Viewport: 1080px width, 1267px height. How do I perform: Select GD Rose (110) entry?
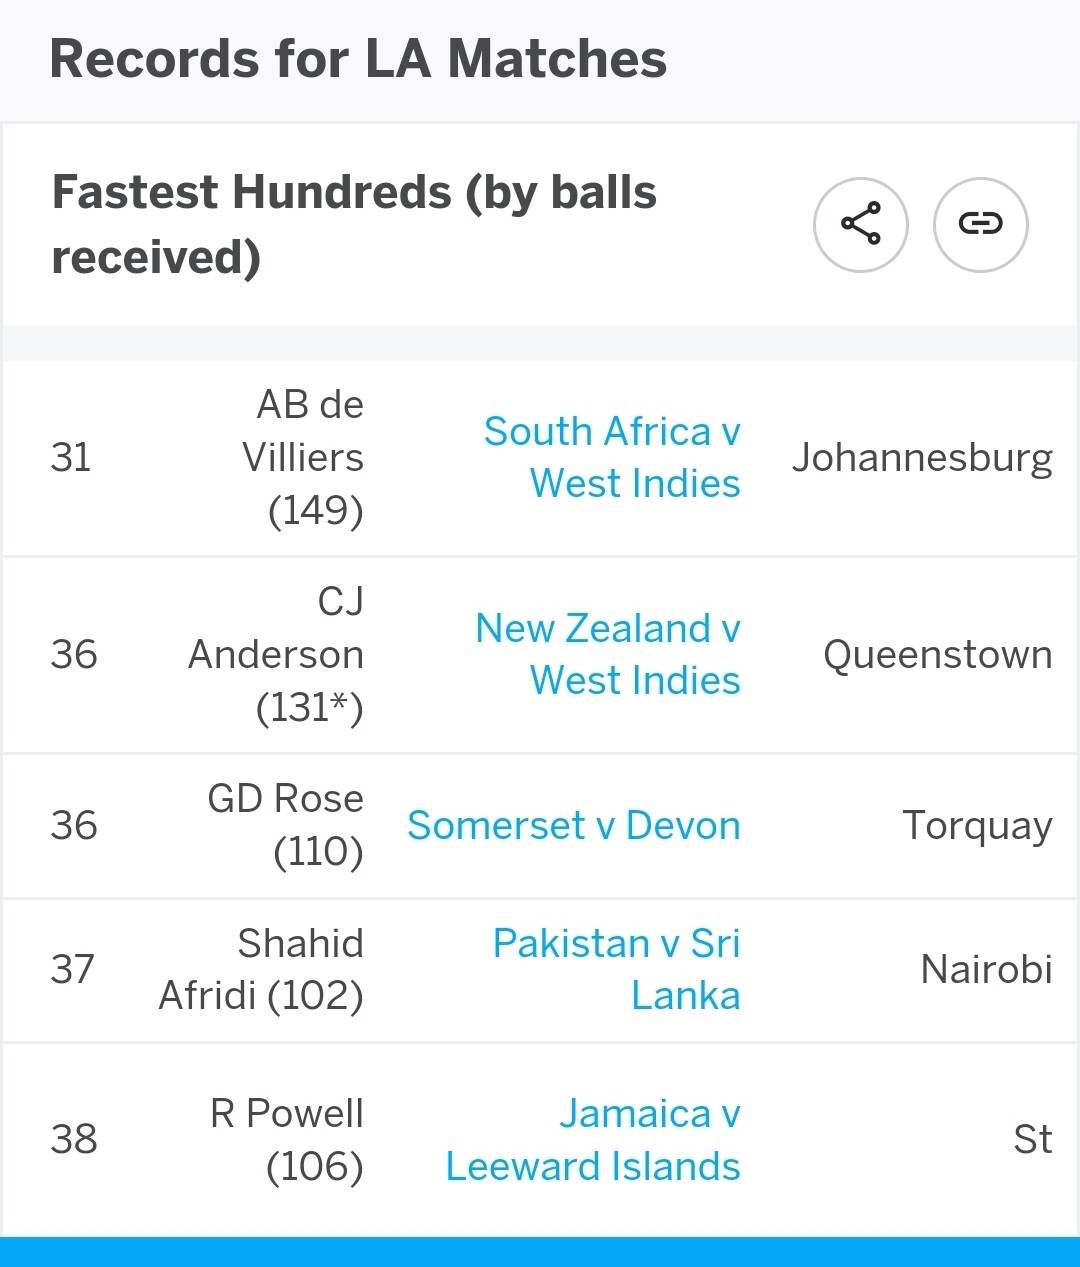click(x=286, y=825)
